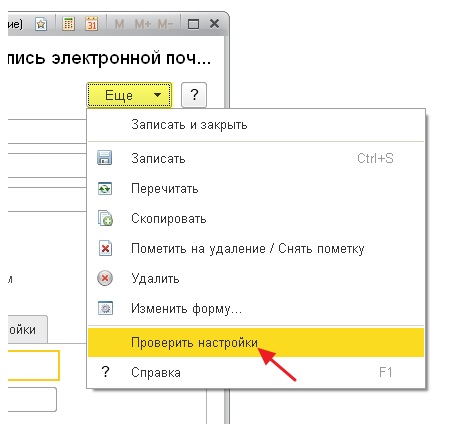
Task: Open the calculator icon in the title bar
Action: (x=68, y=24)
